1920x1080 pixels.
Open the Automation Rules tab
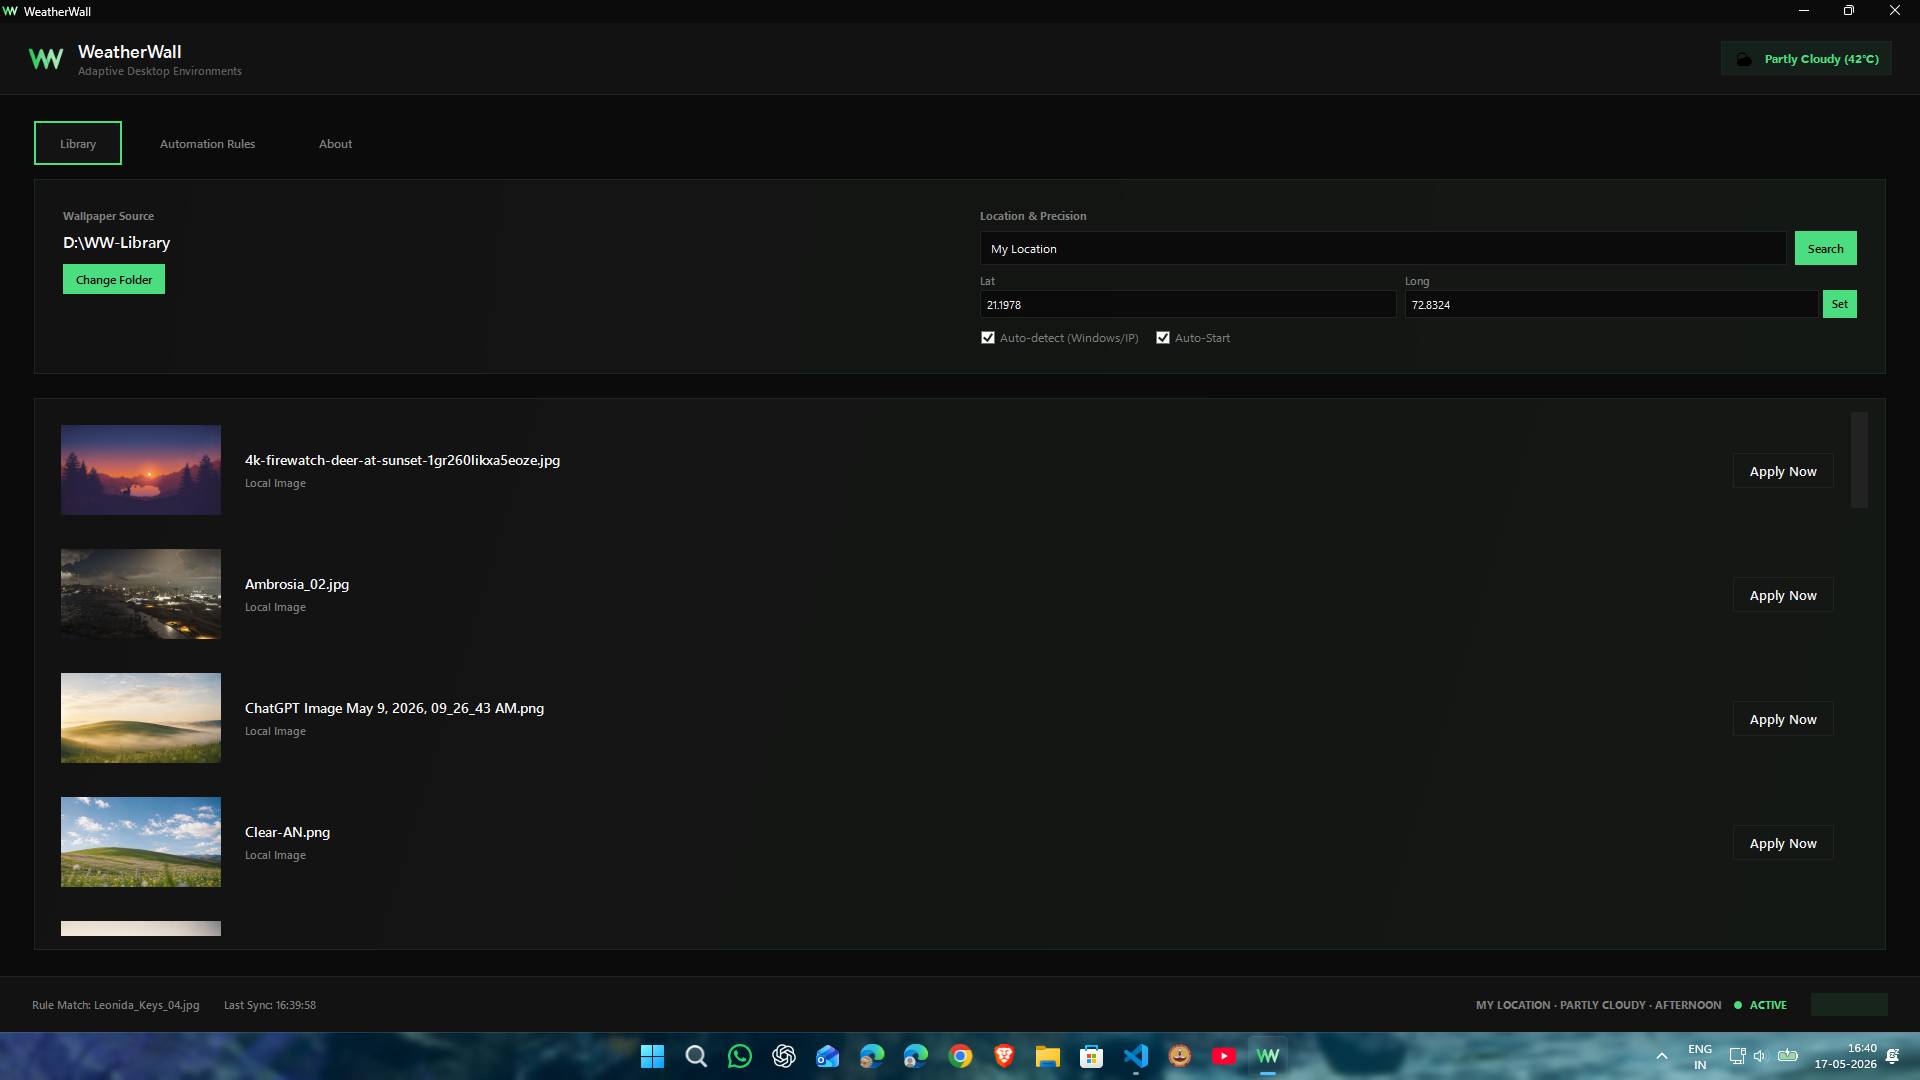click(x=207, y=144)
